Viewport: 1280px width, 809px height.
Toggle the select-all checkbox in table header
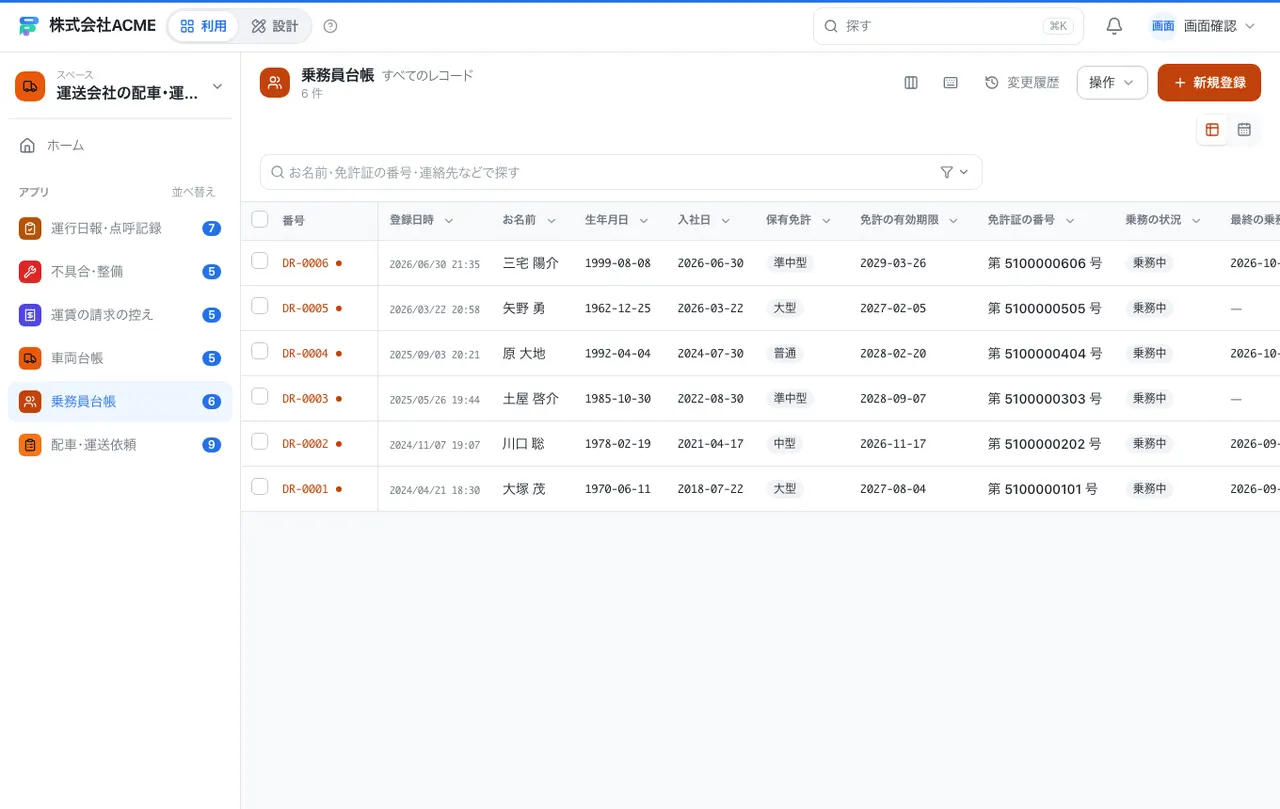pyautogui.click(x=260, y=219)
